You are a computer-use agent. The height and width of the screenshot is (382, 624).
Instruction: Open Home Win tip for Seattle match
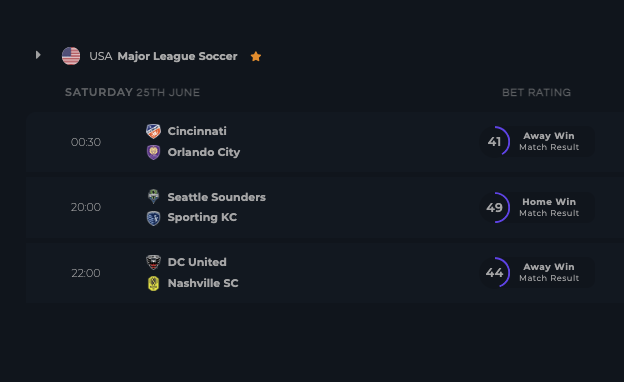549,207
